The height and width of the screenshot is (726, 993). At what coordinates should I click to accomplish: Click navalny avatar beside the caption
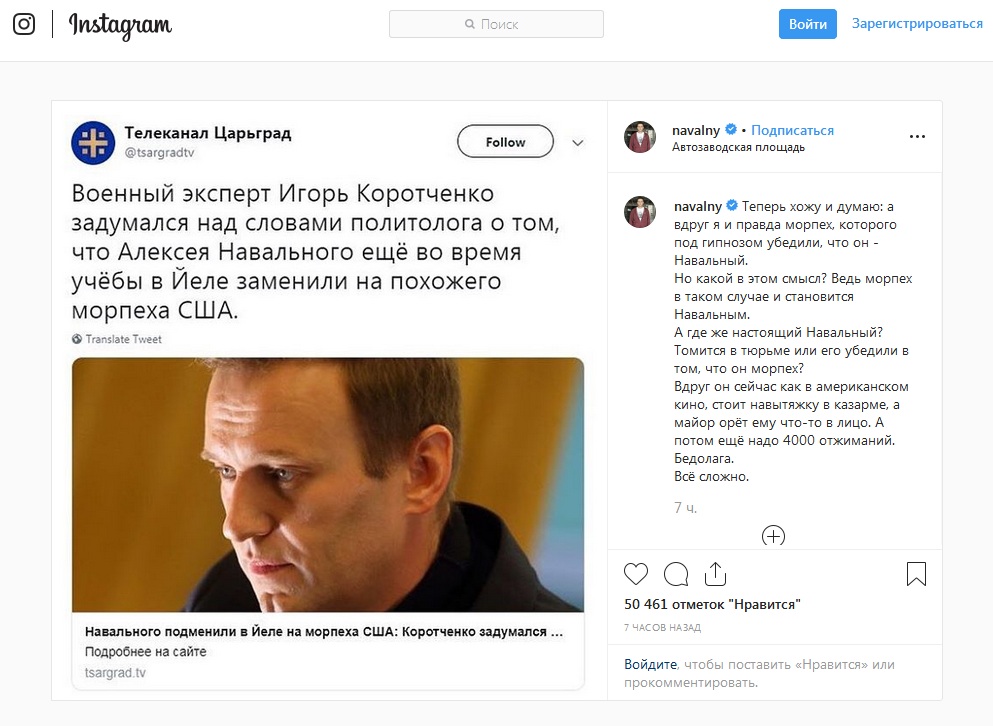640,212
